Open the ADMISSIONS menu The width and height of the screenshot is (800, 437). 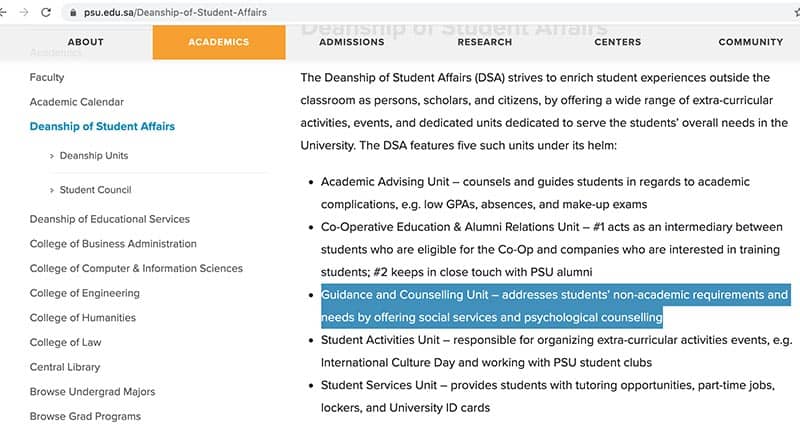click(352, 42)
